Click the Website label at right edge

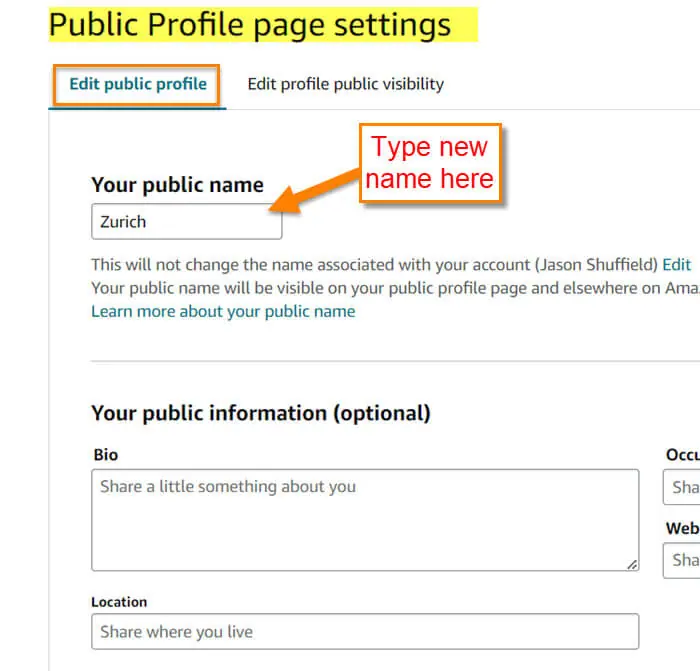pyautogui.click(x=683, y=528)
